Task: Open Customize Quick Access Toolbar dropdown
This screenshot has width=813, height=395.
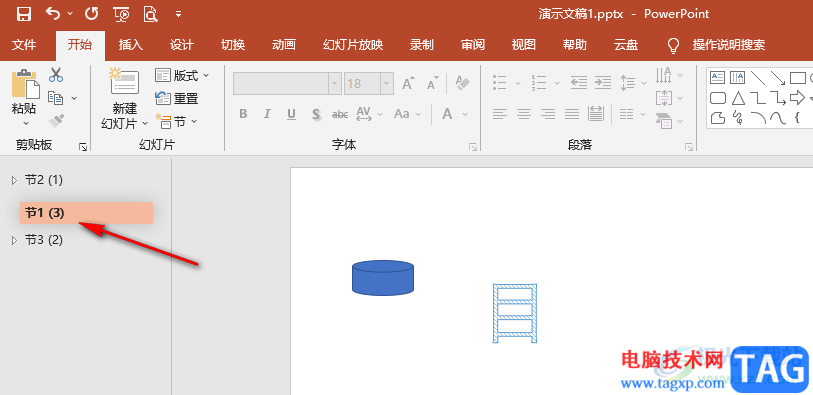Action: (178, 15)
